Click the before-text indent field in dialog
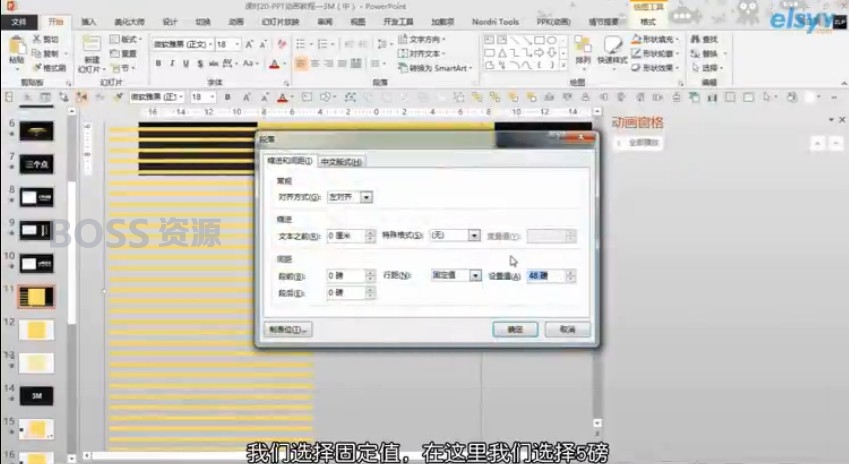The width and height of the screenshot is (849, 464). [347, 236]
